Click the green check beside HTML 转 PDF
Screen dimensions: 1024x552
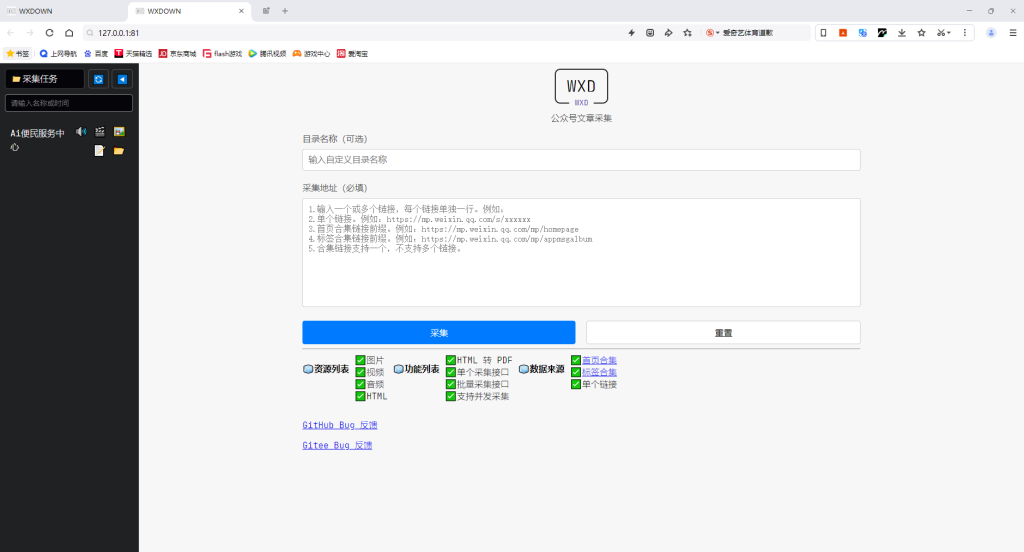[451, 360]
